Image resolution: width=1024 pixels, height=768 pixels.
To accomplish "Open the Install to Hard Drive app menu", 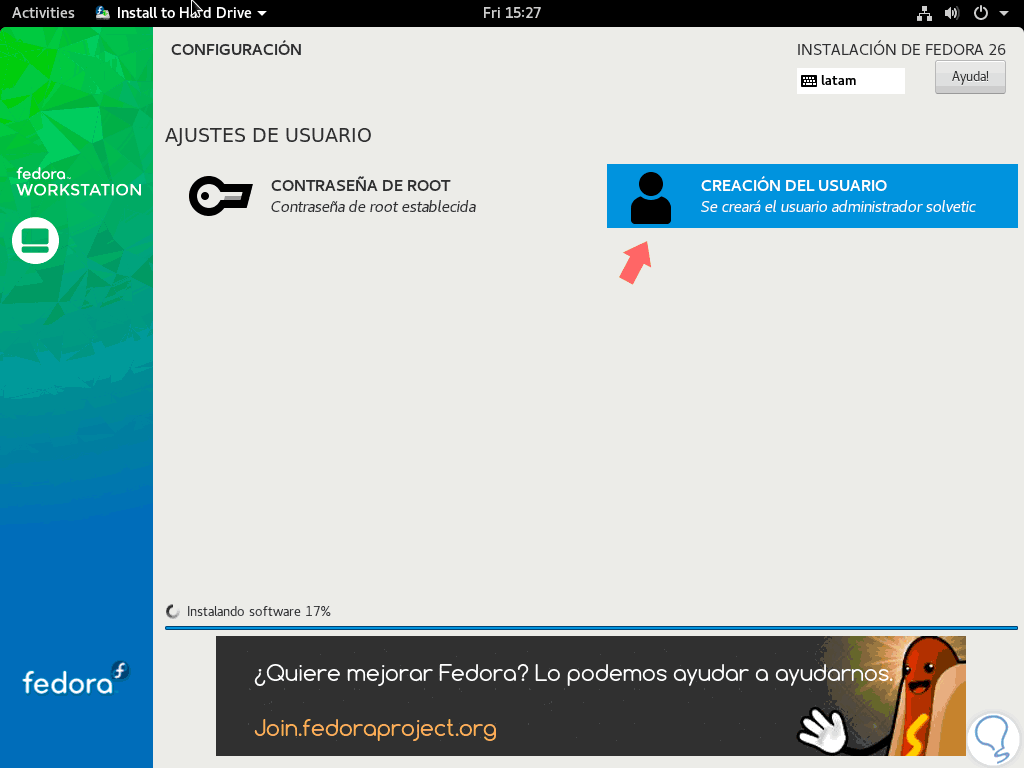I will click(181, 12).
